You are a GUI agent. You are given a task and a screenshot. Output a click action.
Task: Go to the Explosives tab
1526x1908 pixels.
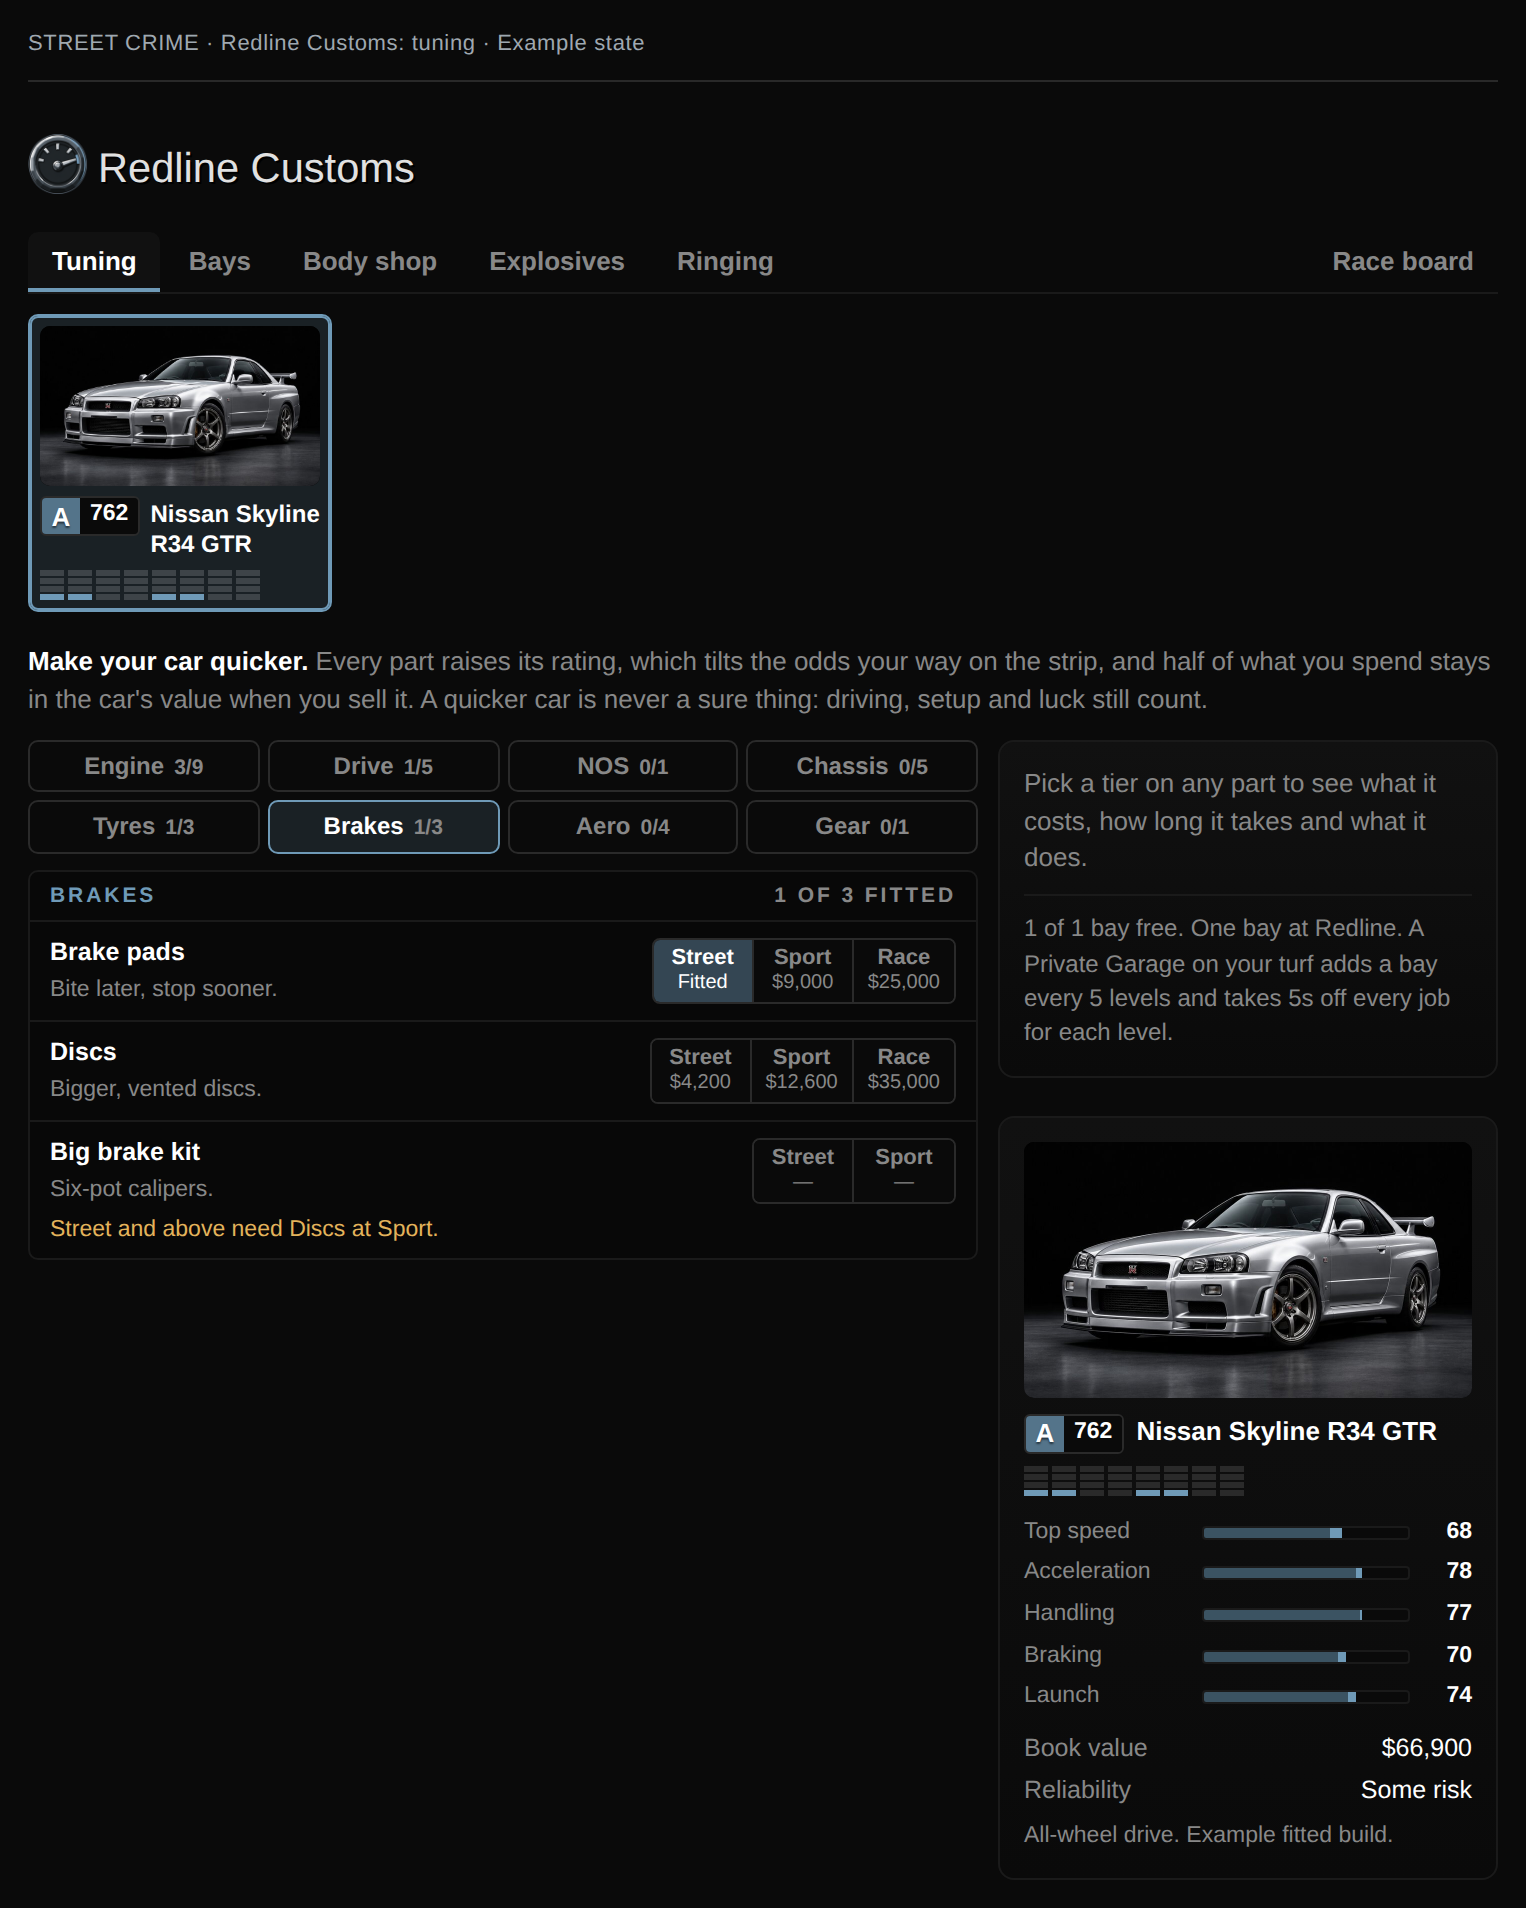click(557, 261)
